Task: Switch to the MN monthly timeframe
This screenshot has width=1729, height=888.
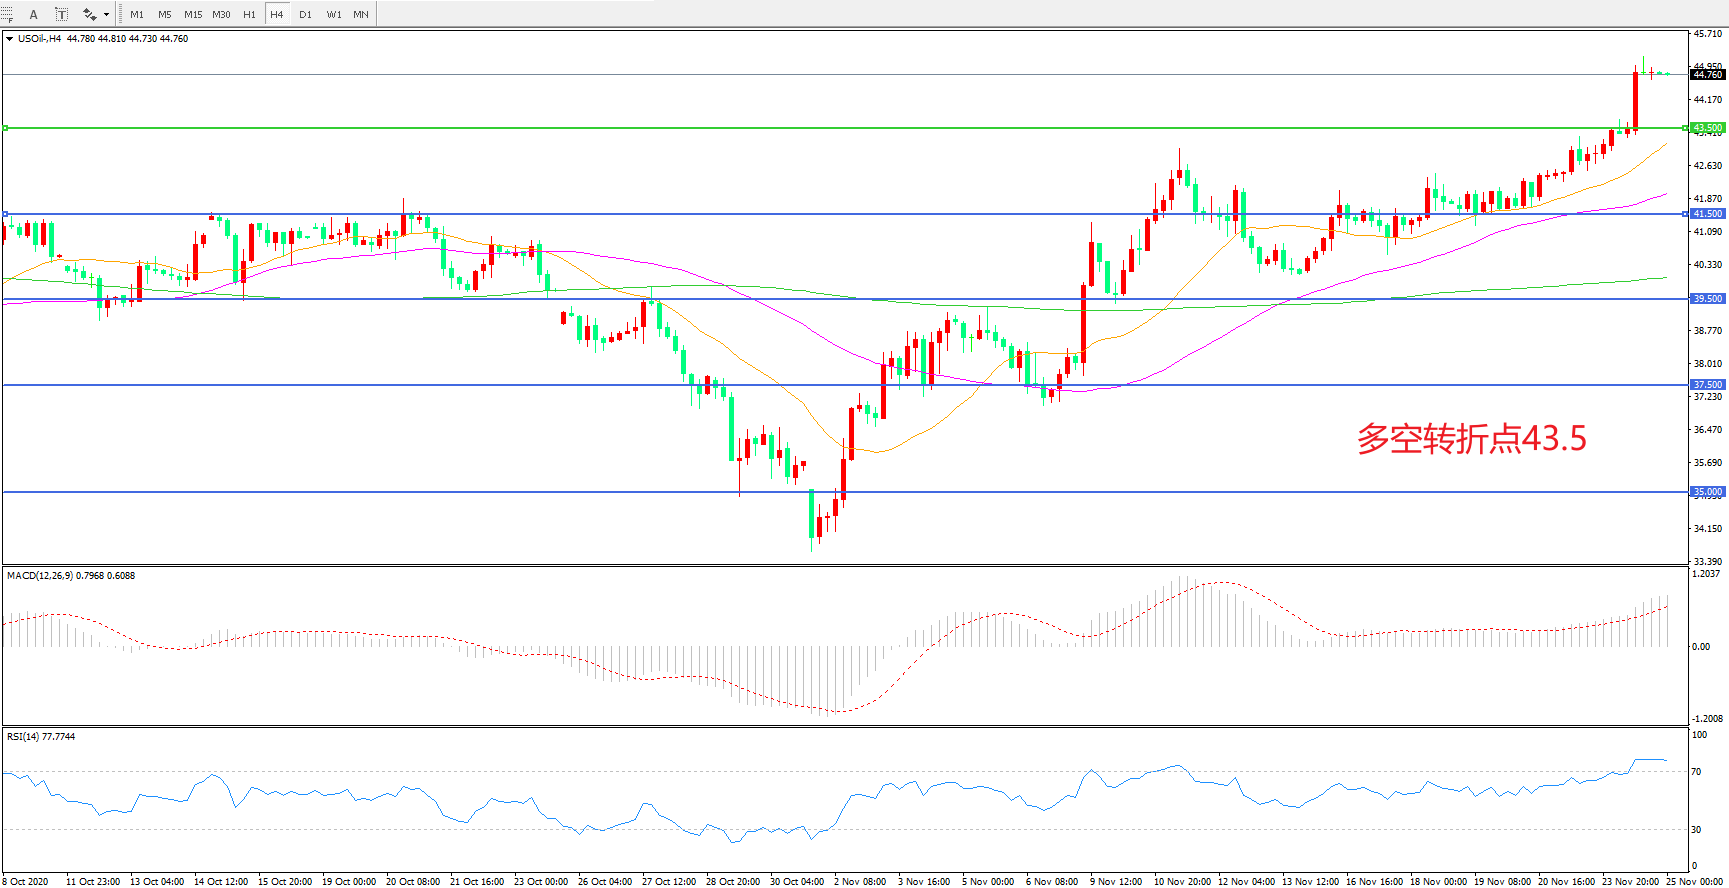Action: (361, 14)
